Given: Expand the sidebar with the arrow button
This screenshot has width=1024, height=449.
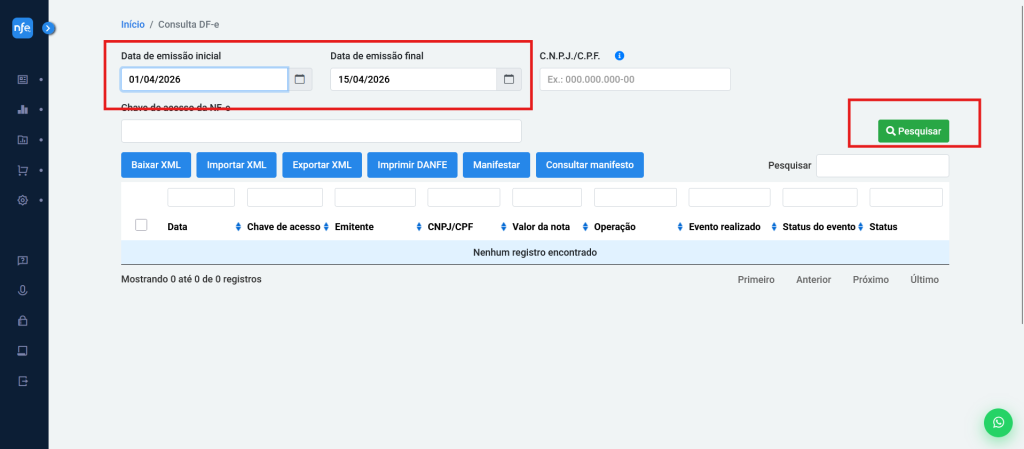Looking at the screenshot, I should (48, 28).
